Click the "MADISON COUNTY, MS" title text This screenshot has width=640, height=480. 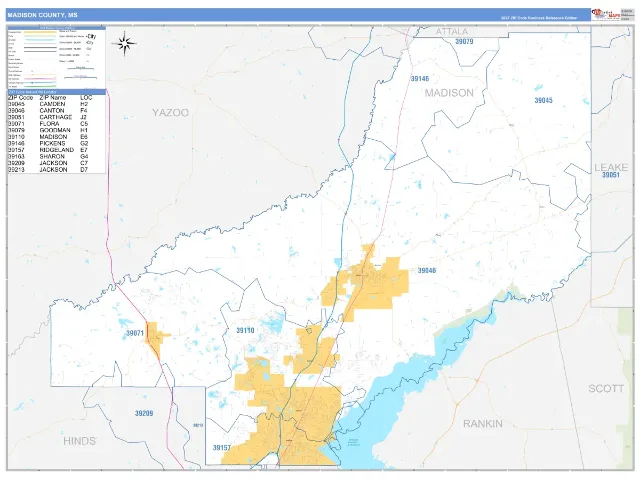[x=42, y=15]
